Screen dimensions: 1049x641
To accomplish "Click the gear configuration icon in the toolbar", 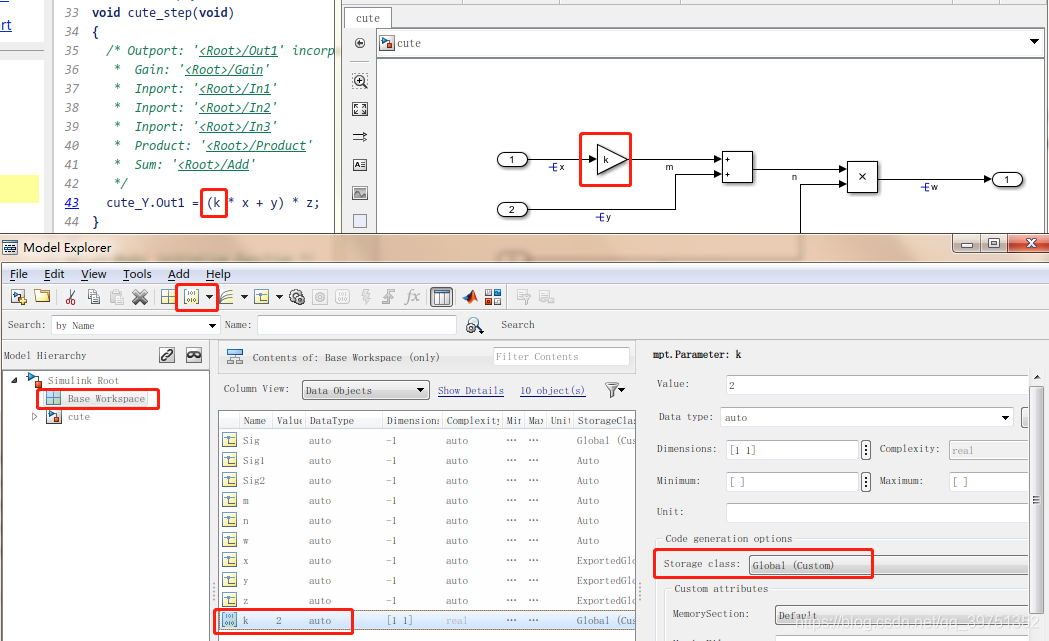I will 296,297.
